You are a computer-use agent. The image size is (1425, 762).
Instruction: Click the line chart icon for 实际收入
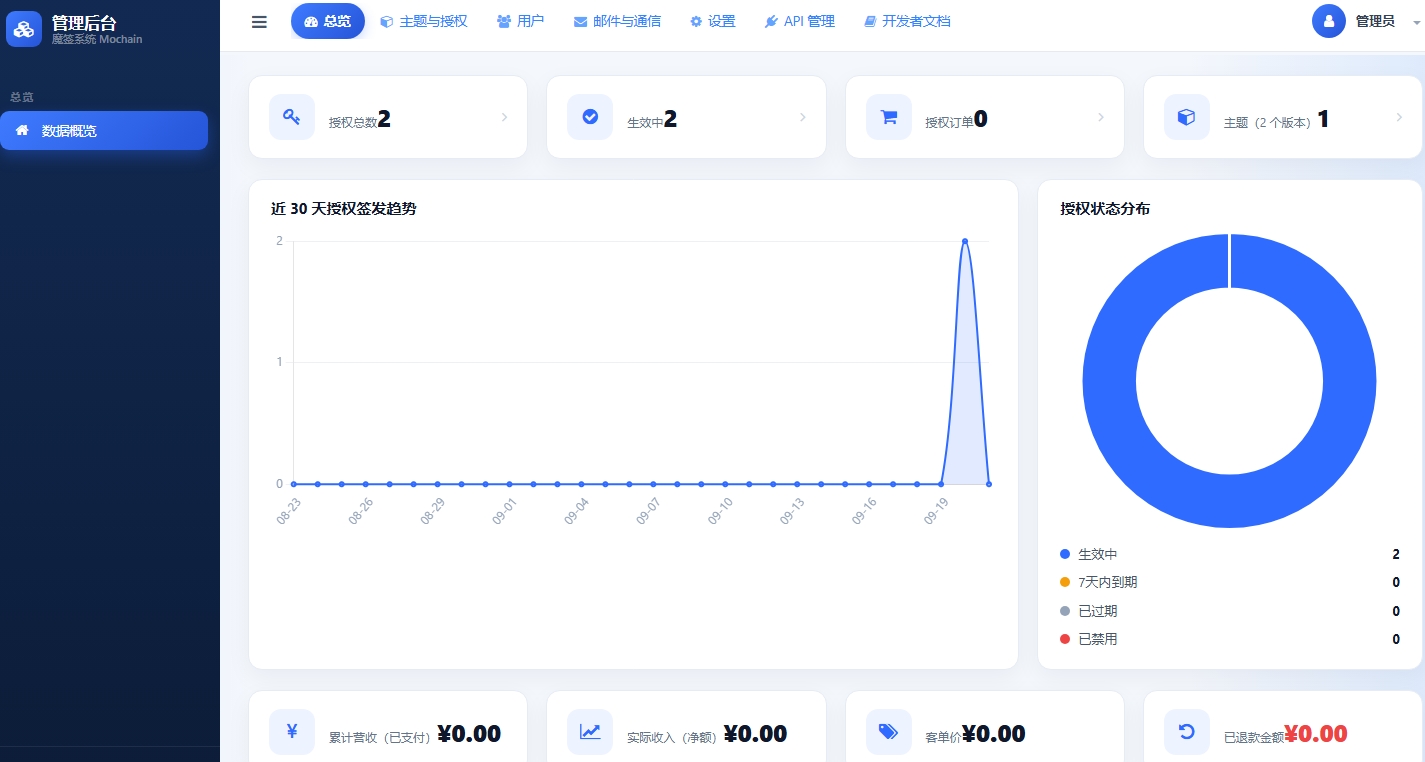click(590, 732)
